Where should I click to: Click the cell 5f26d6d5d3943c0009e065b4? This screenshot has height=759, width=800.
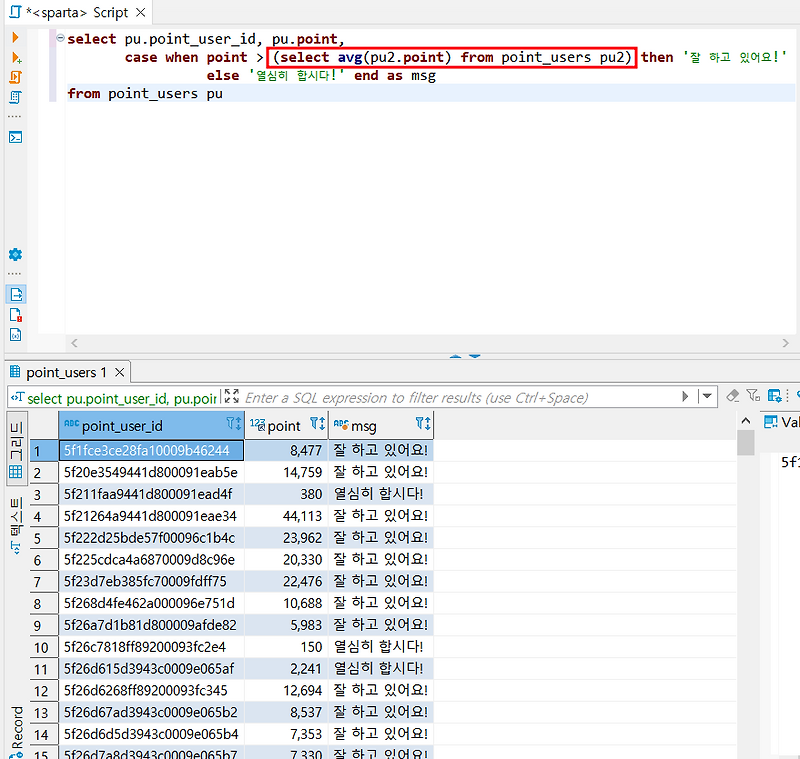pyautogui.click(x=152, y=734)
